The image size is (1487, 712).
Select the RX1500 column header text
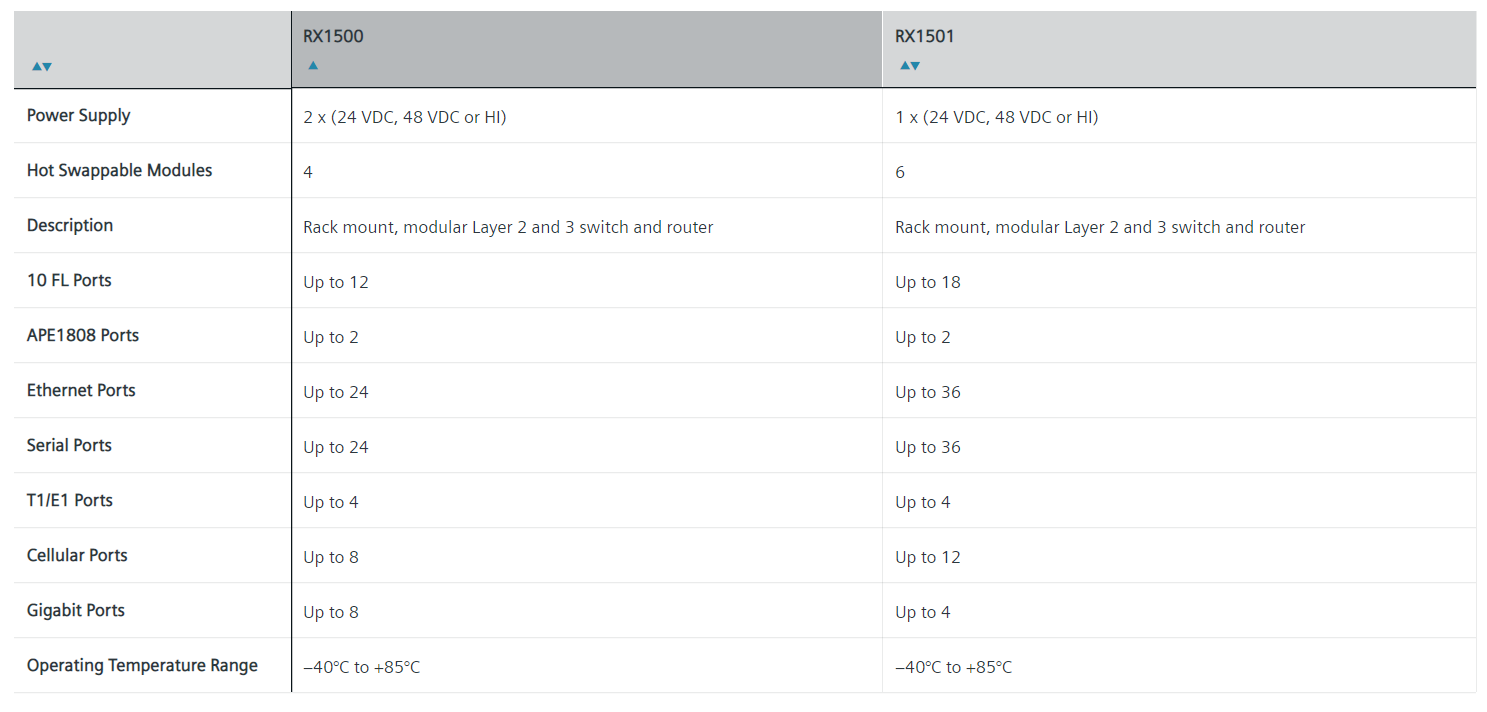[x=333, y=36]
